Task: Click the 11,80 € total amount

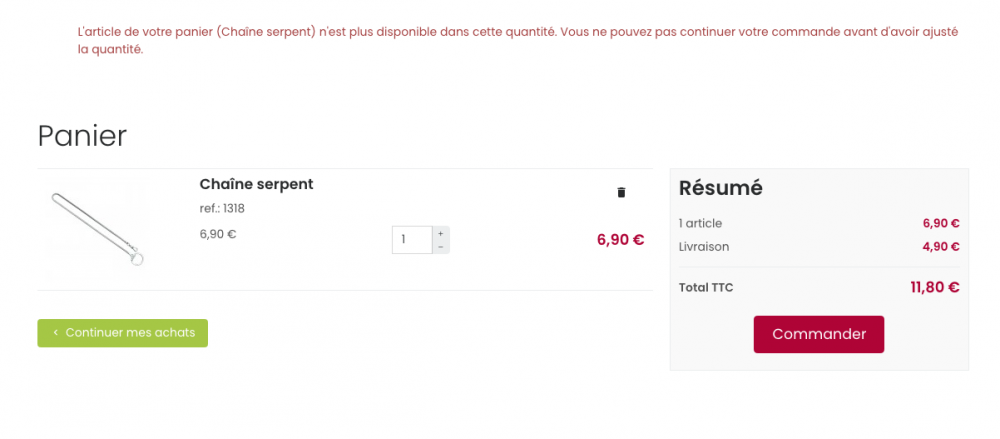Action: (x=934, y=288)
